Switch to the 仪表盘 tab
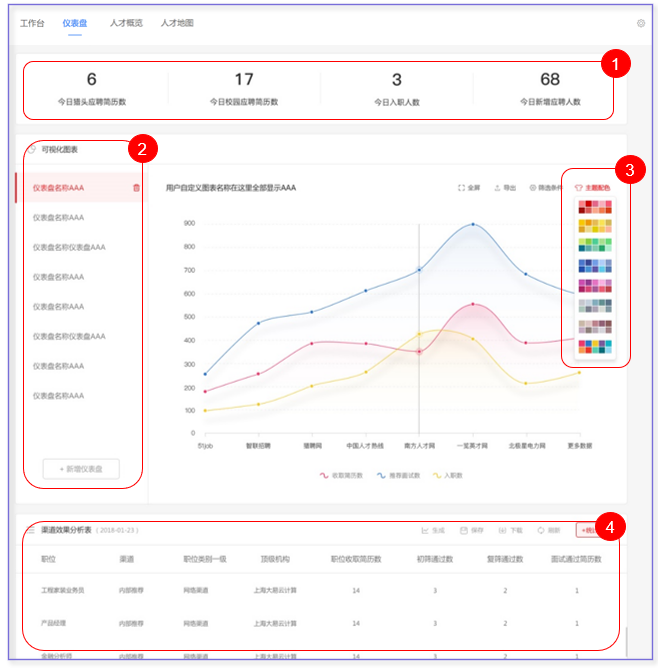The image size is (658, 670). [75, 23]
